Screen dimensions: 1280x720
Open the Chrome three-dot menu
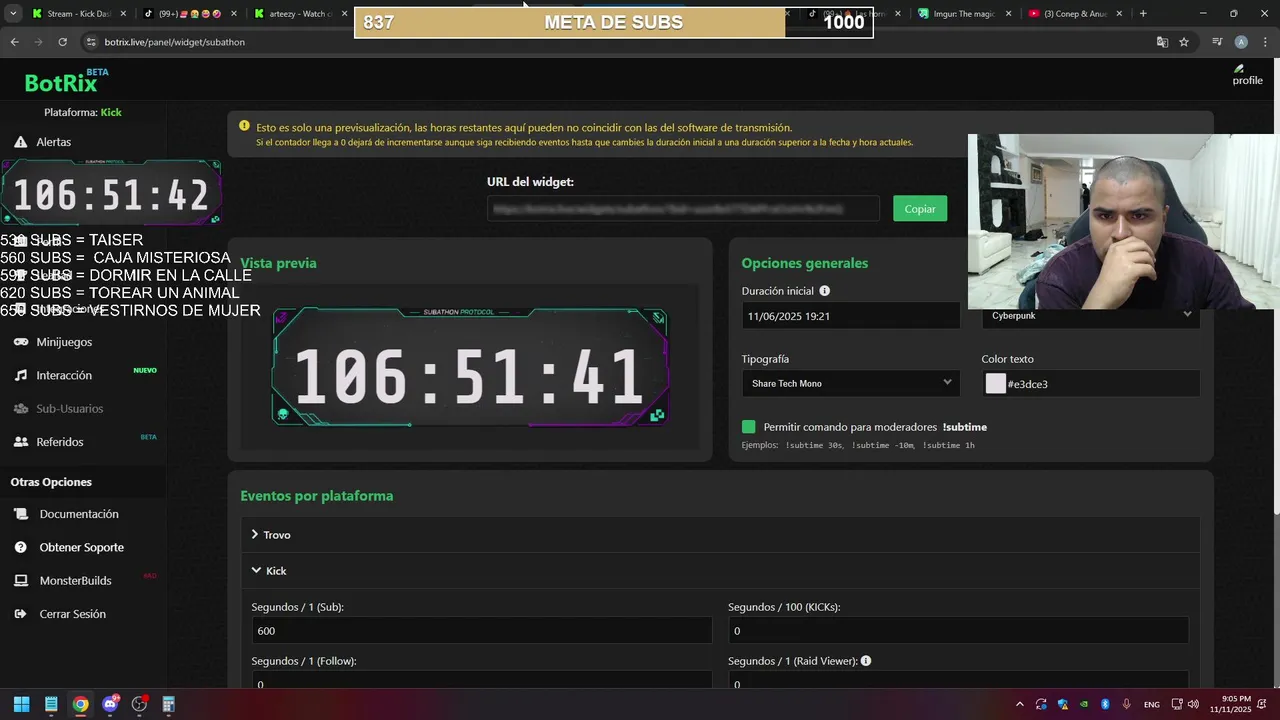(x=1264, y=42)
